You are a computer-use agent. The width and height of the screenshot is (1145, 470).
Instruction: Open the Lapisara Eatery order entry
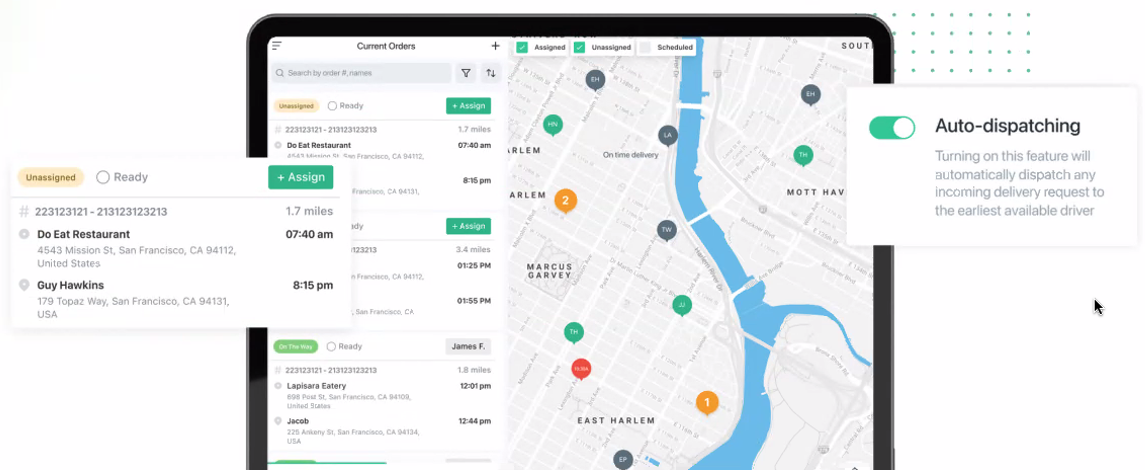316,385
